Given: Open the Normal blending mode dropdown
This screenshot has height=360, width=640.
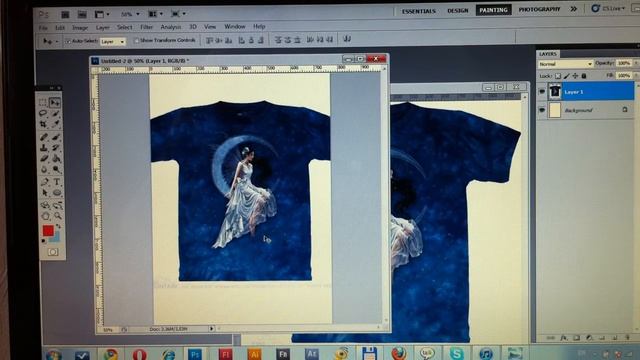Looking at the screenshot, I should point(565,64).
